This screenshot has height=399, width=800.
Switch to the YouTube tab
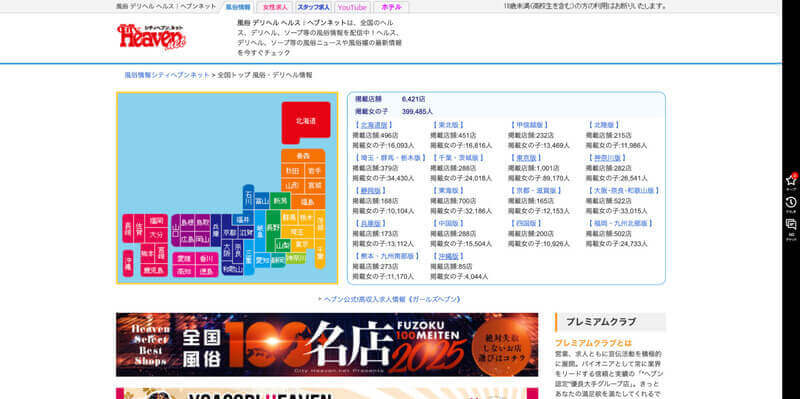(x=352, y=8)
